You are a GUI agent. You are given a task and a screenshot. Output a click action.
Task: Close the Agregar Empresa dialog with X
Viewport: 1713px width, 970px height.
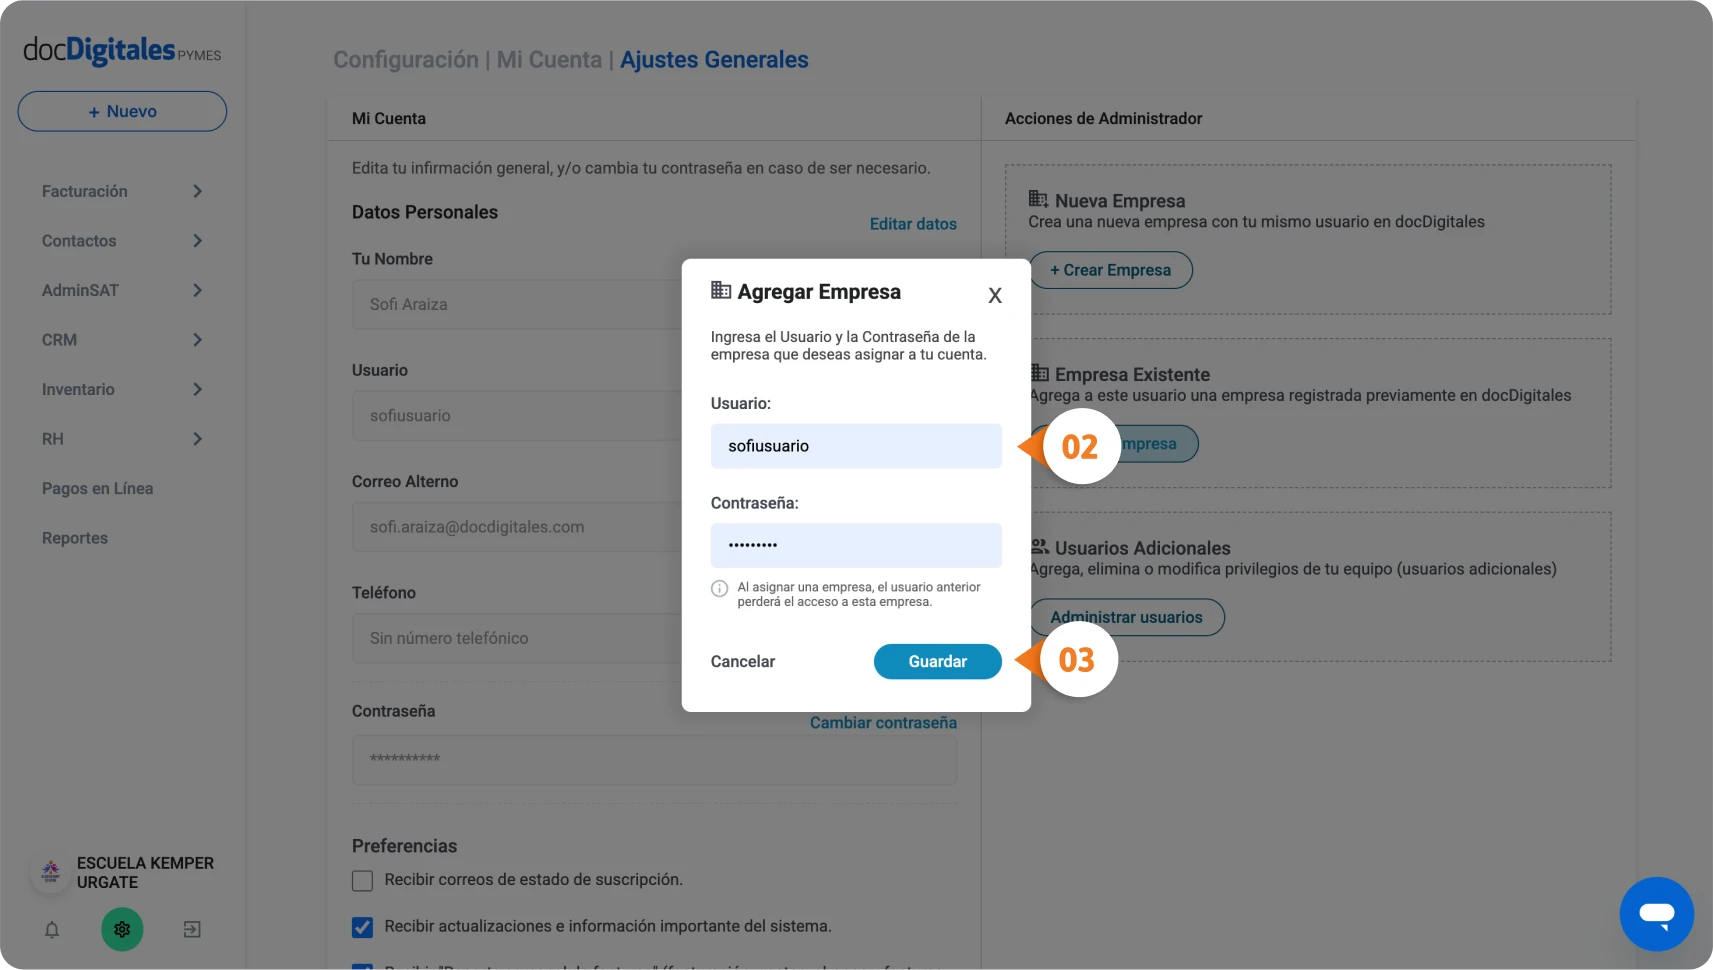995,295
